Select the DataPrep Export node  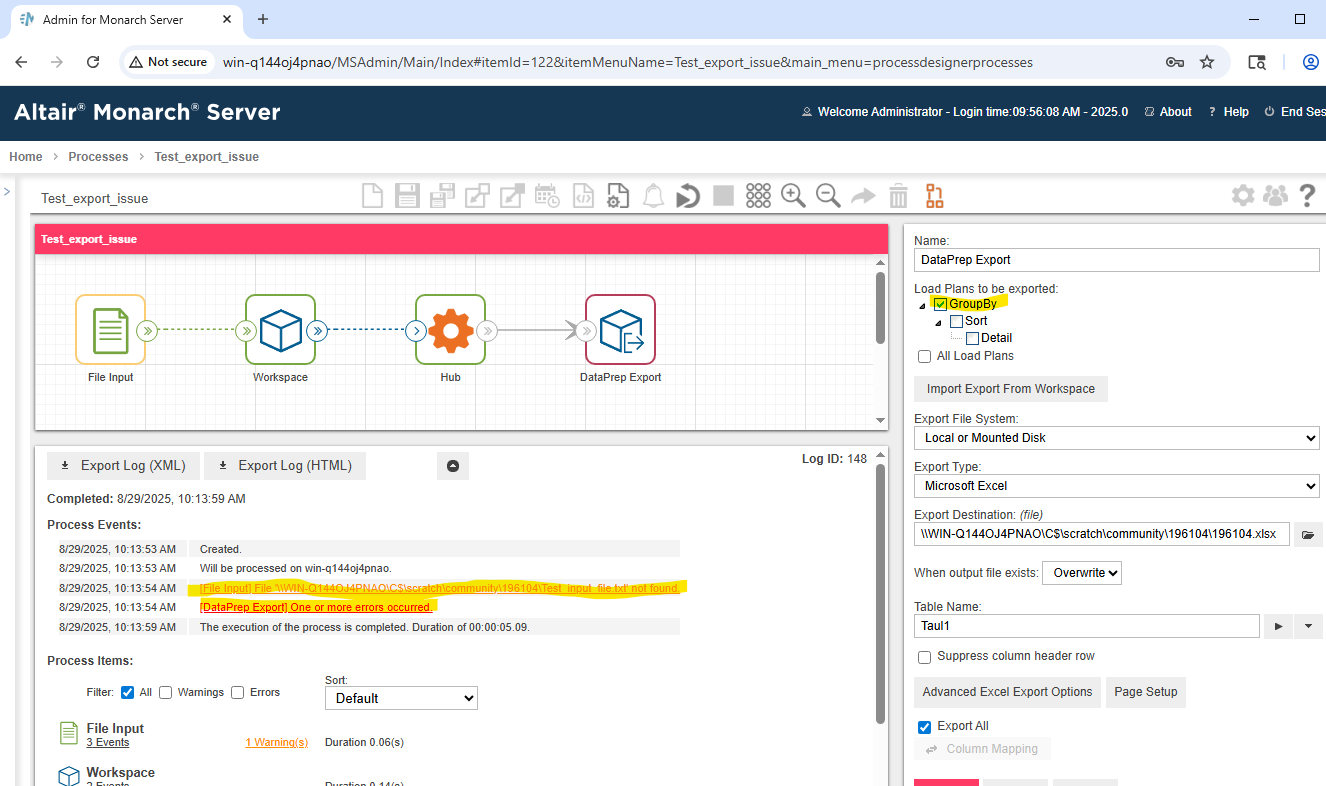tap(620, 329)
